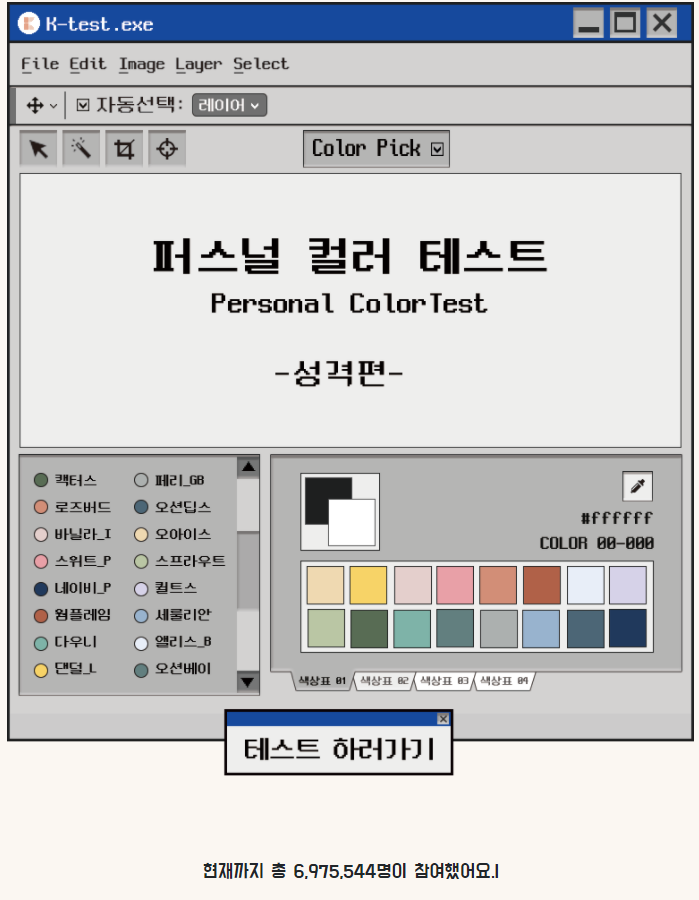Open the File menu
The height and width of the screenshot is (900, 699).
click(x=40, y=64)
